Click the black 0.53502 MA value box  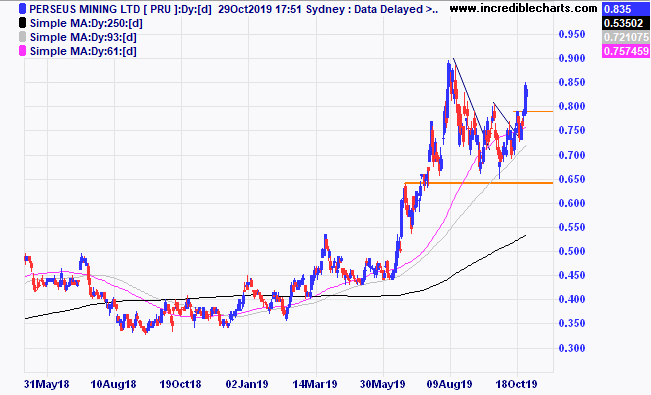[x=626, y=23]
